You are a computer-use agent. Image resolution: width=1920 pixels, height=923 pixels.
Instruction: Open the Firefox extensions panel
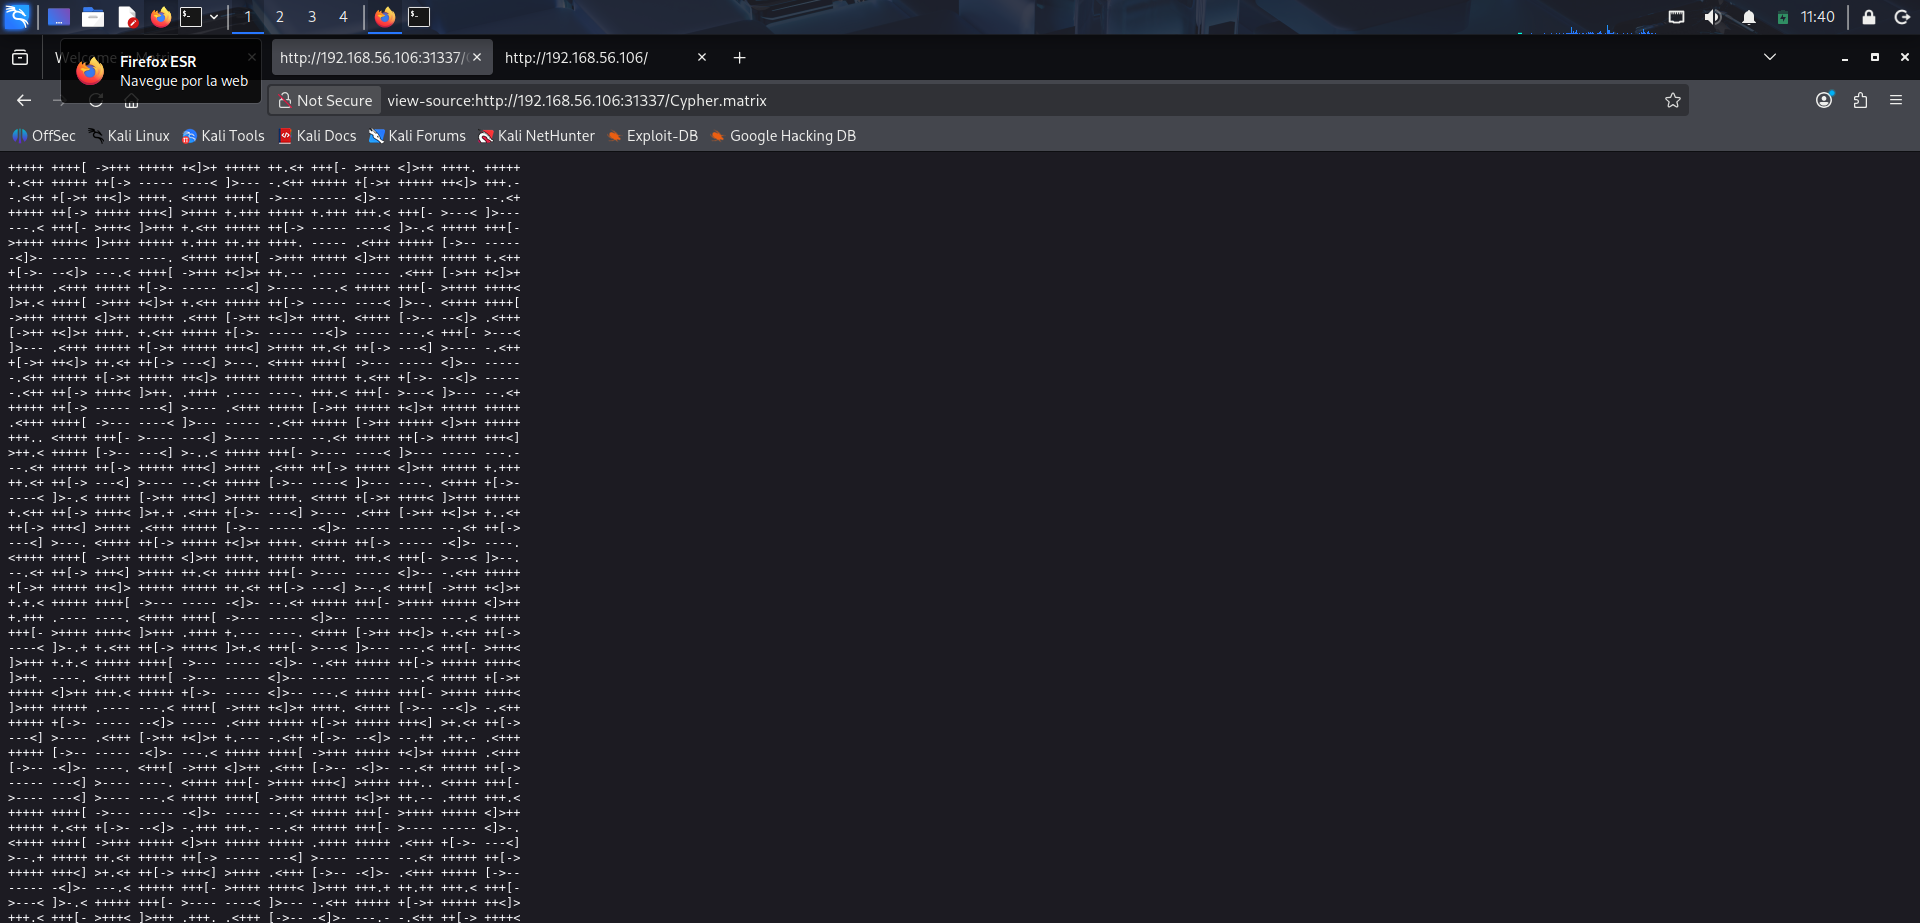tap(1861, 100)
